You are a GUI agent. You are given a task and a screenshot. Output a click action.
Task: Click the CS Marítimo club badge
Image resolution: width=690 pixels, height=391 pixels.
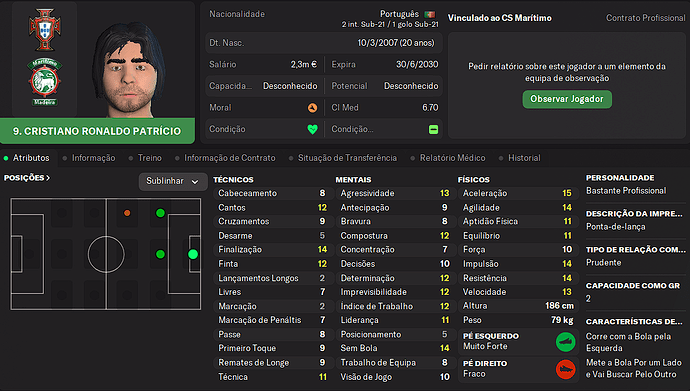coord(44,82)
